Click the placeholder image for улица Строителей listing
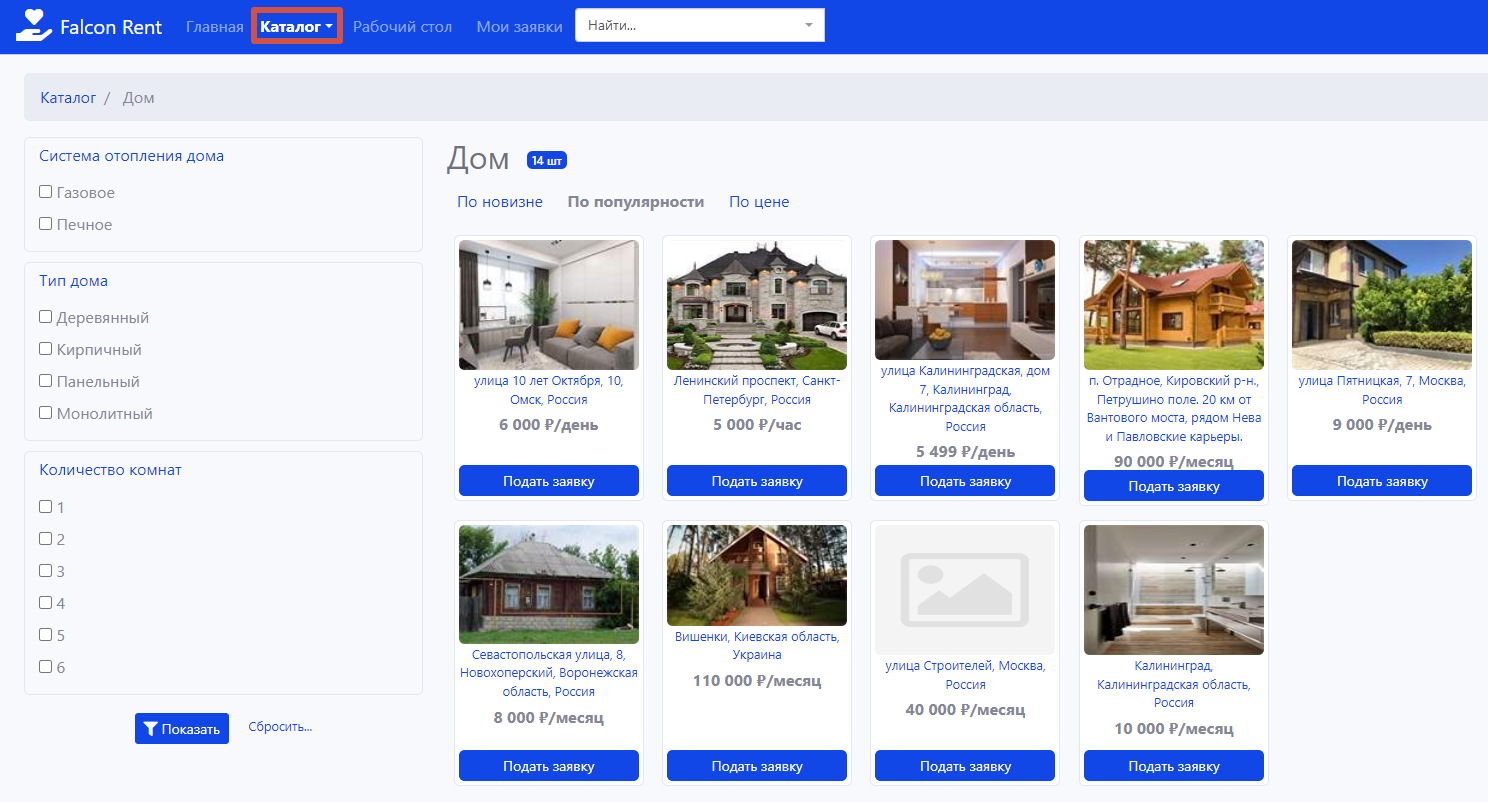1488x802 pixels. coord(964,590)
